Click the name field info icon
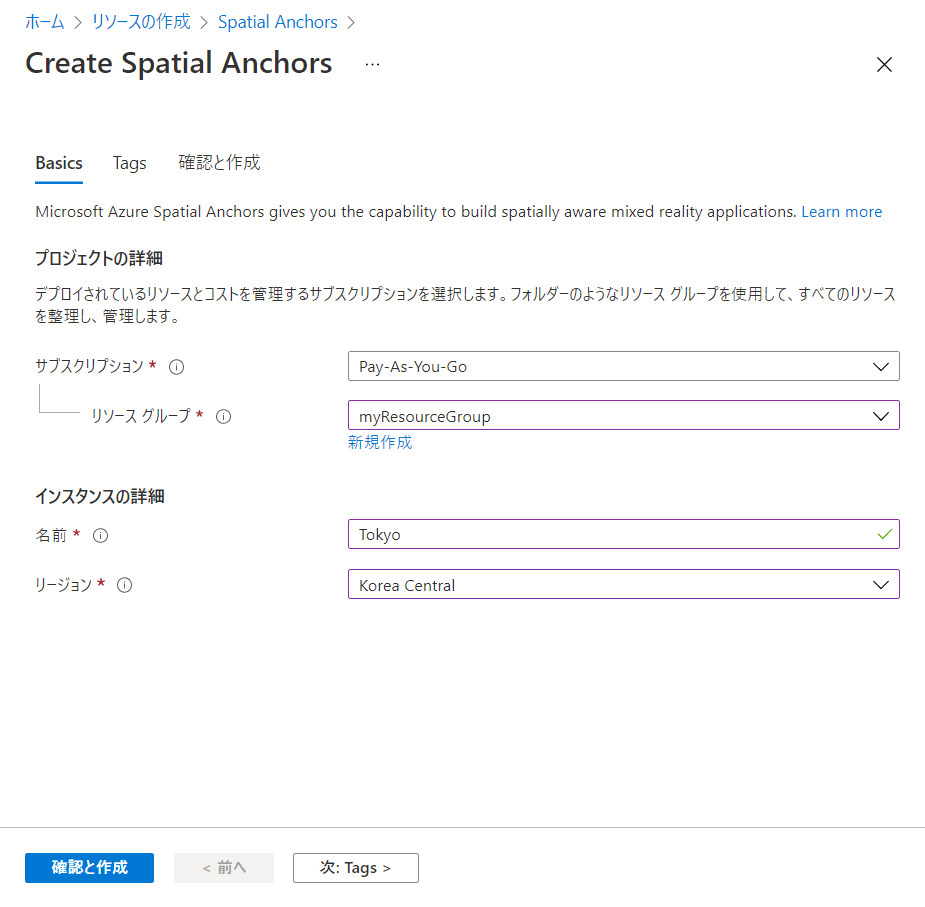 click(x=101, y=535)
